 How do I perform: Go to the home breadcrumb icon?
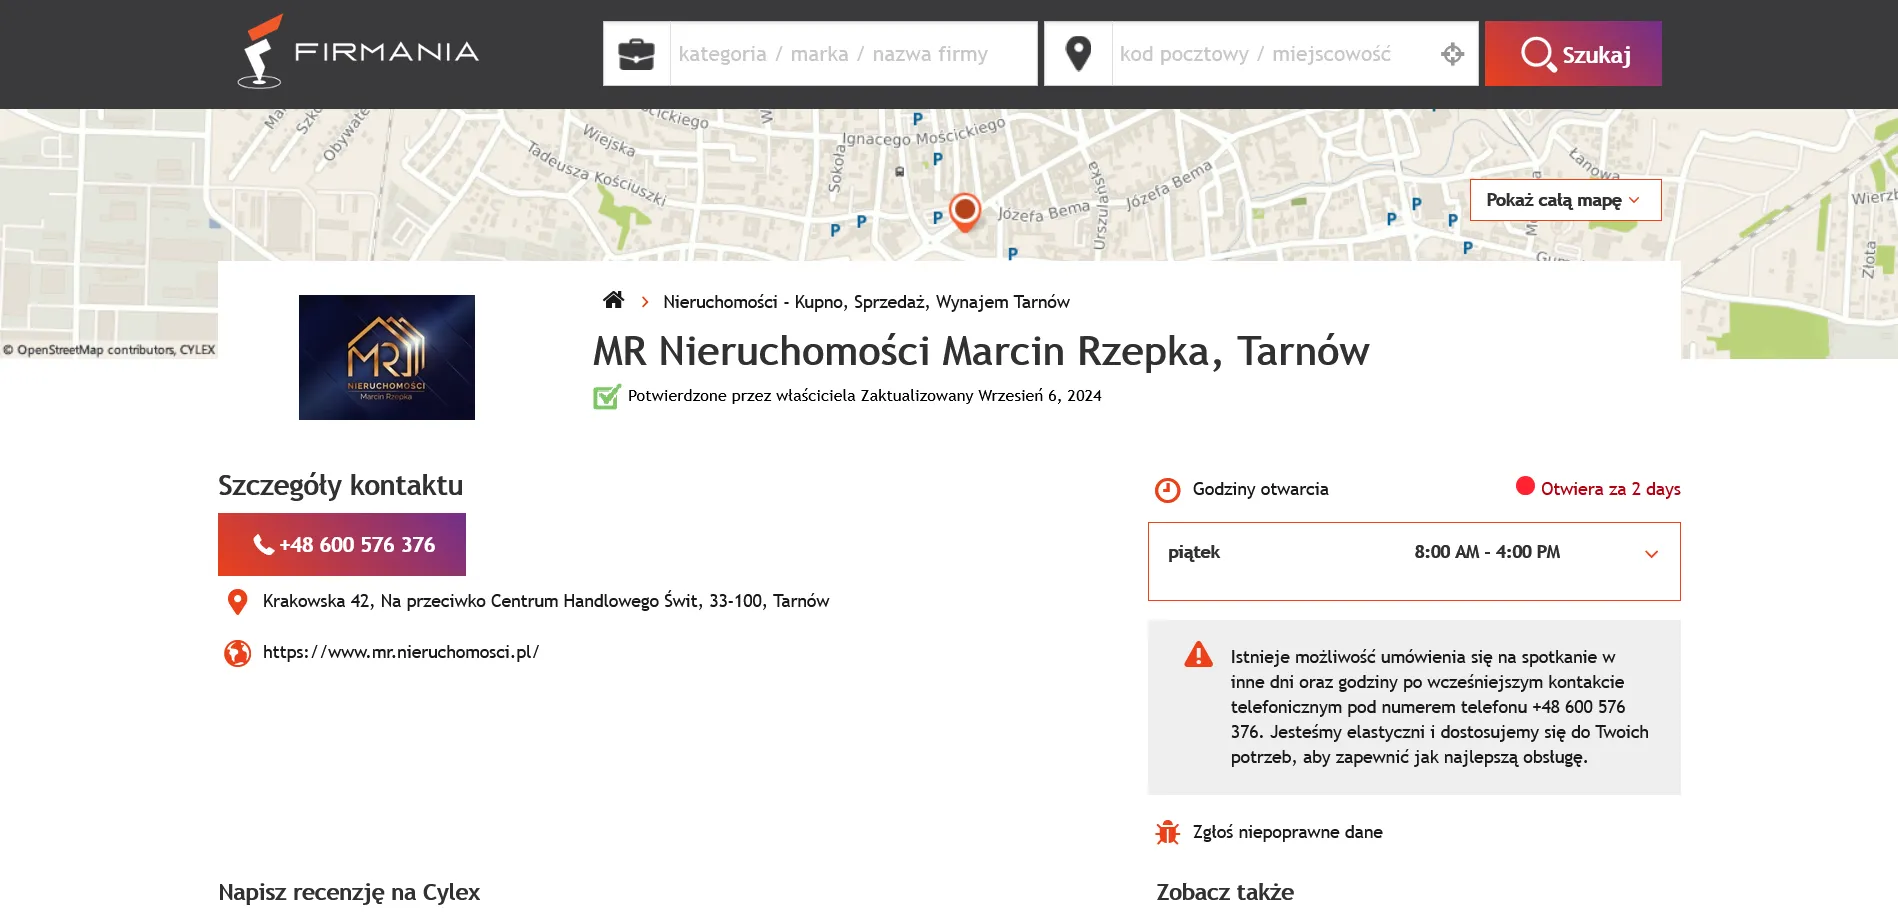tap(614, 300)
